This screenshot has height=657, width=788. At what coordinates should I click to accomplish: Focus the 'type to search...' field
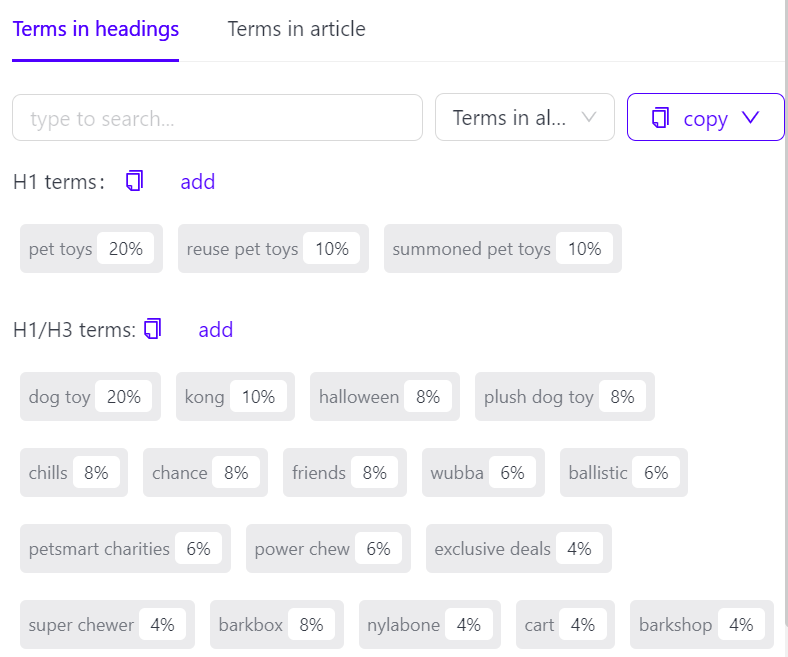pyautogui.click(x=217, y=118)
